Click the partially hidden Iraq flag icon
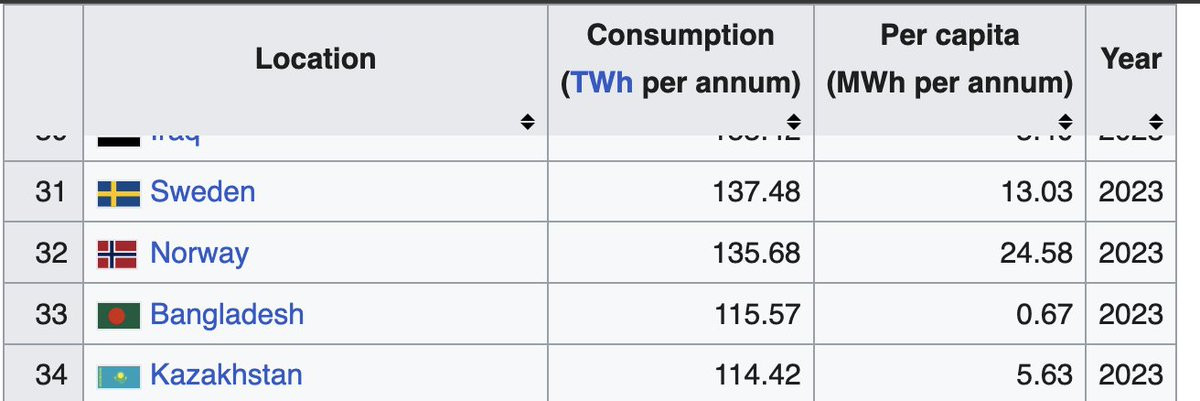The image size is (1200, 401). 118,140
